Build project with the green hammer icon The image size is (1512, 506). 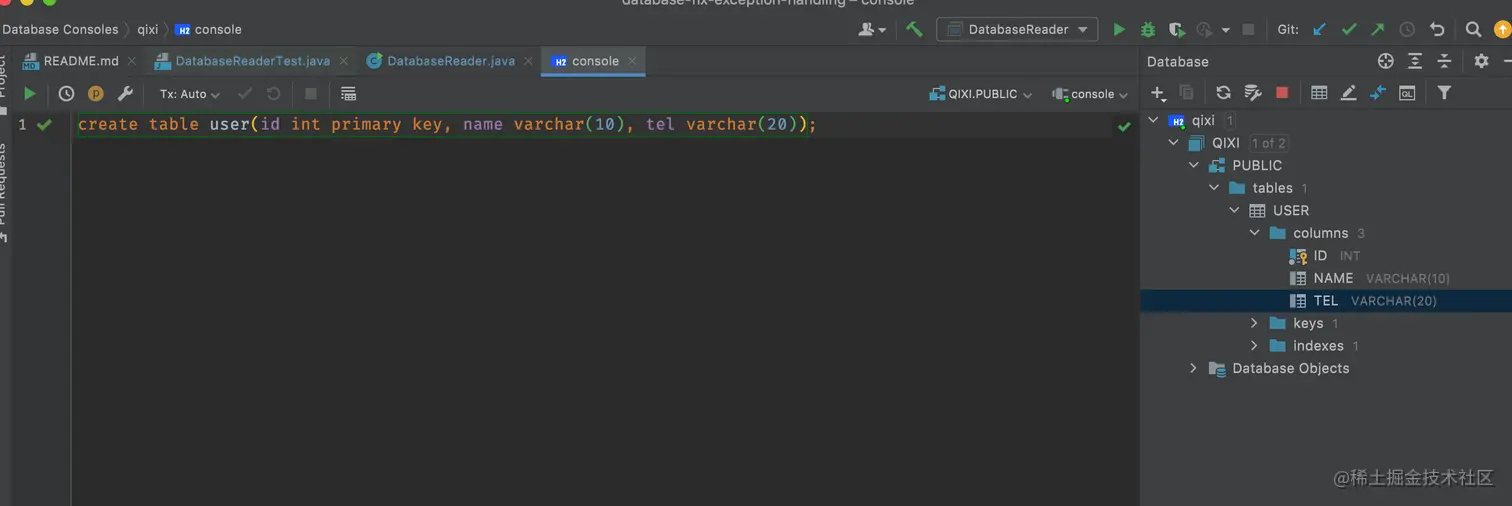pyautogui.click(x=914, y=29)
